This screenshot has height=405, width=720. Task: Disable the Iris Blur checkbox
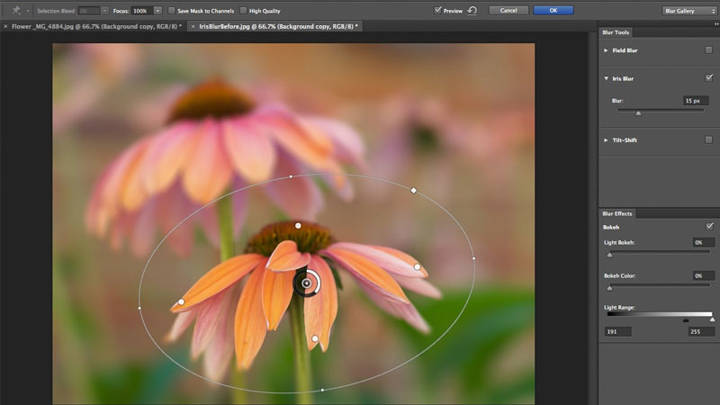coord(709,78)
